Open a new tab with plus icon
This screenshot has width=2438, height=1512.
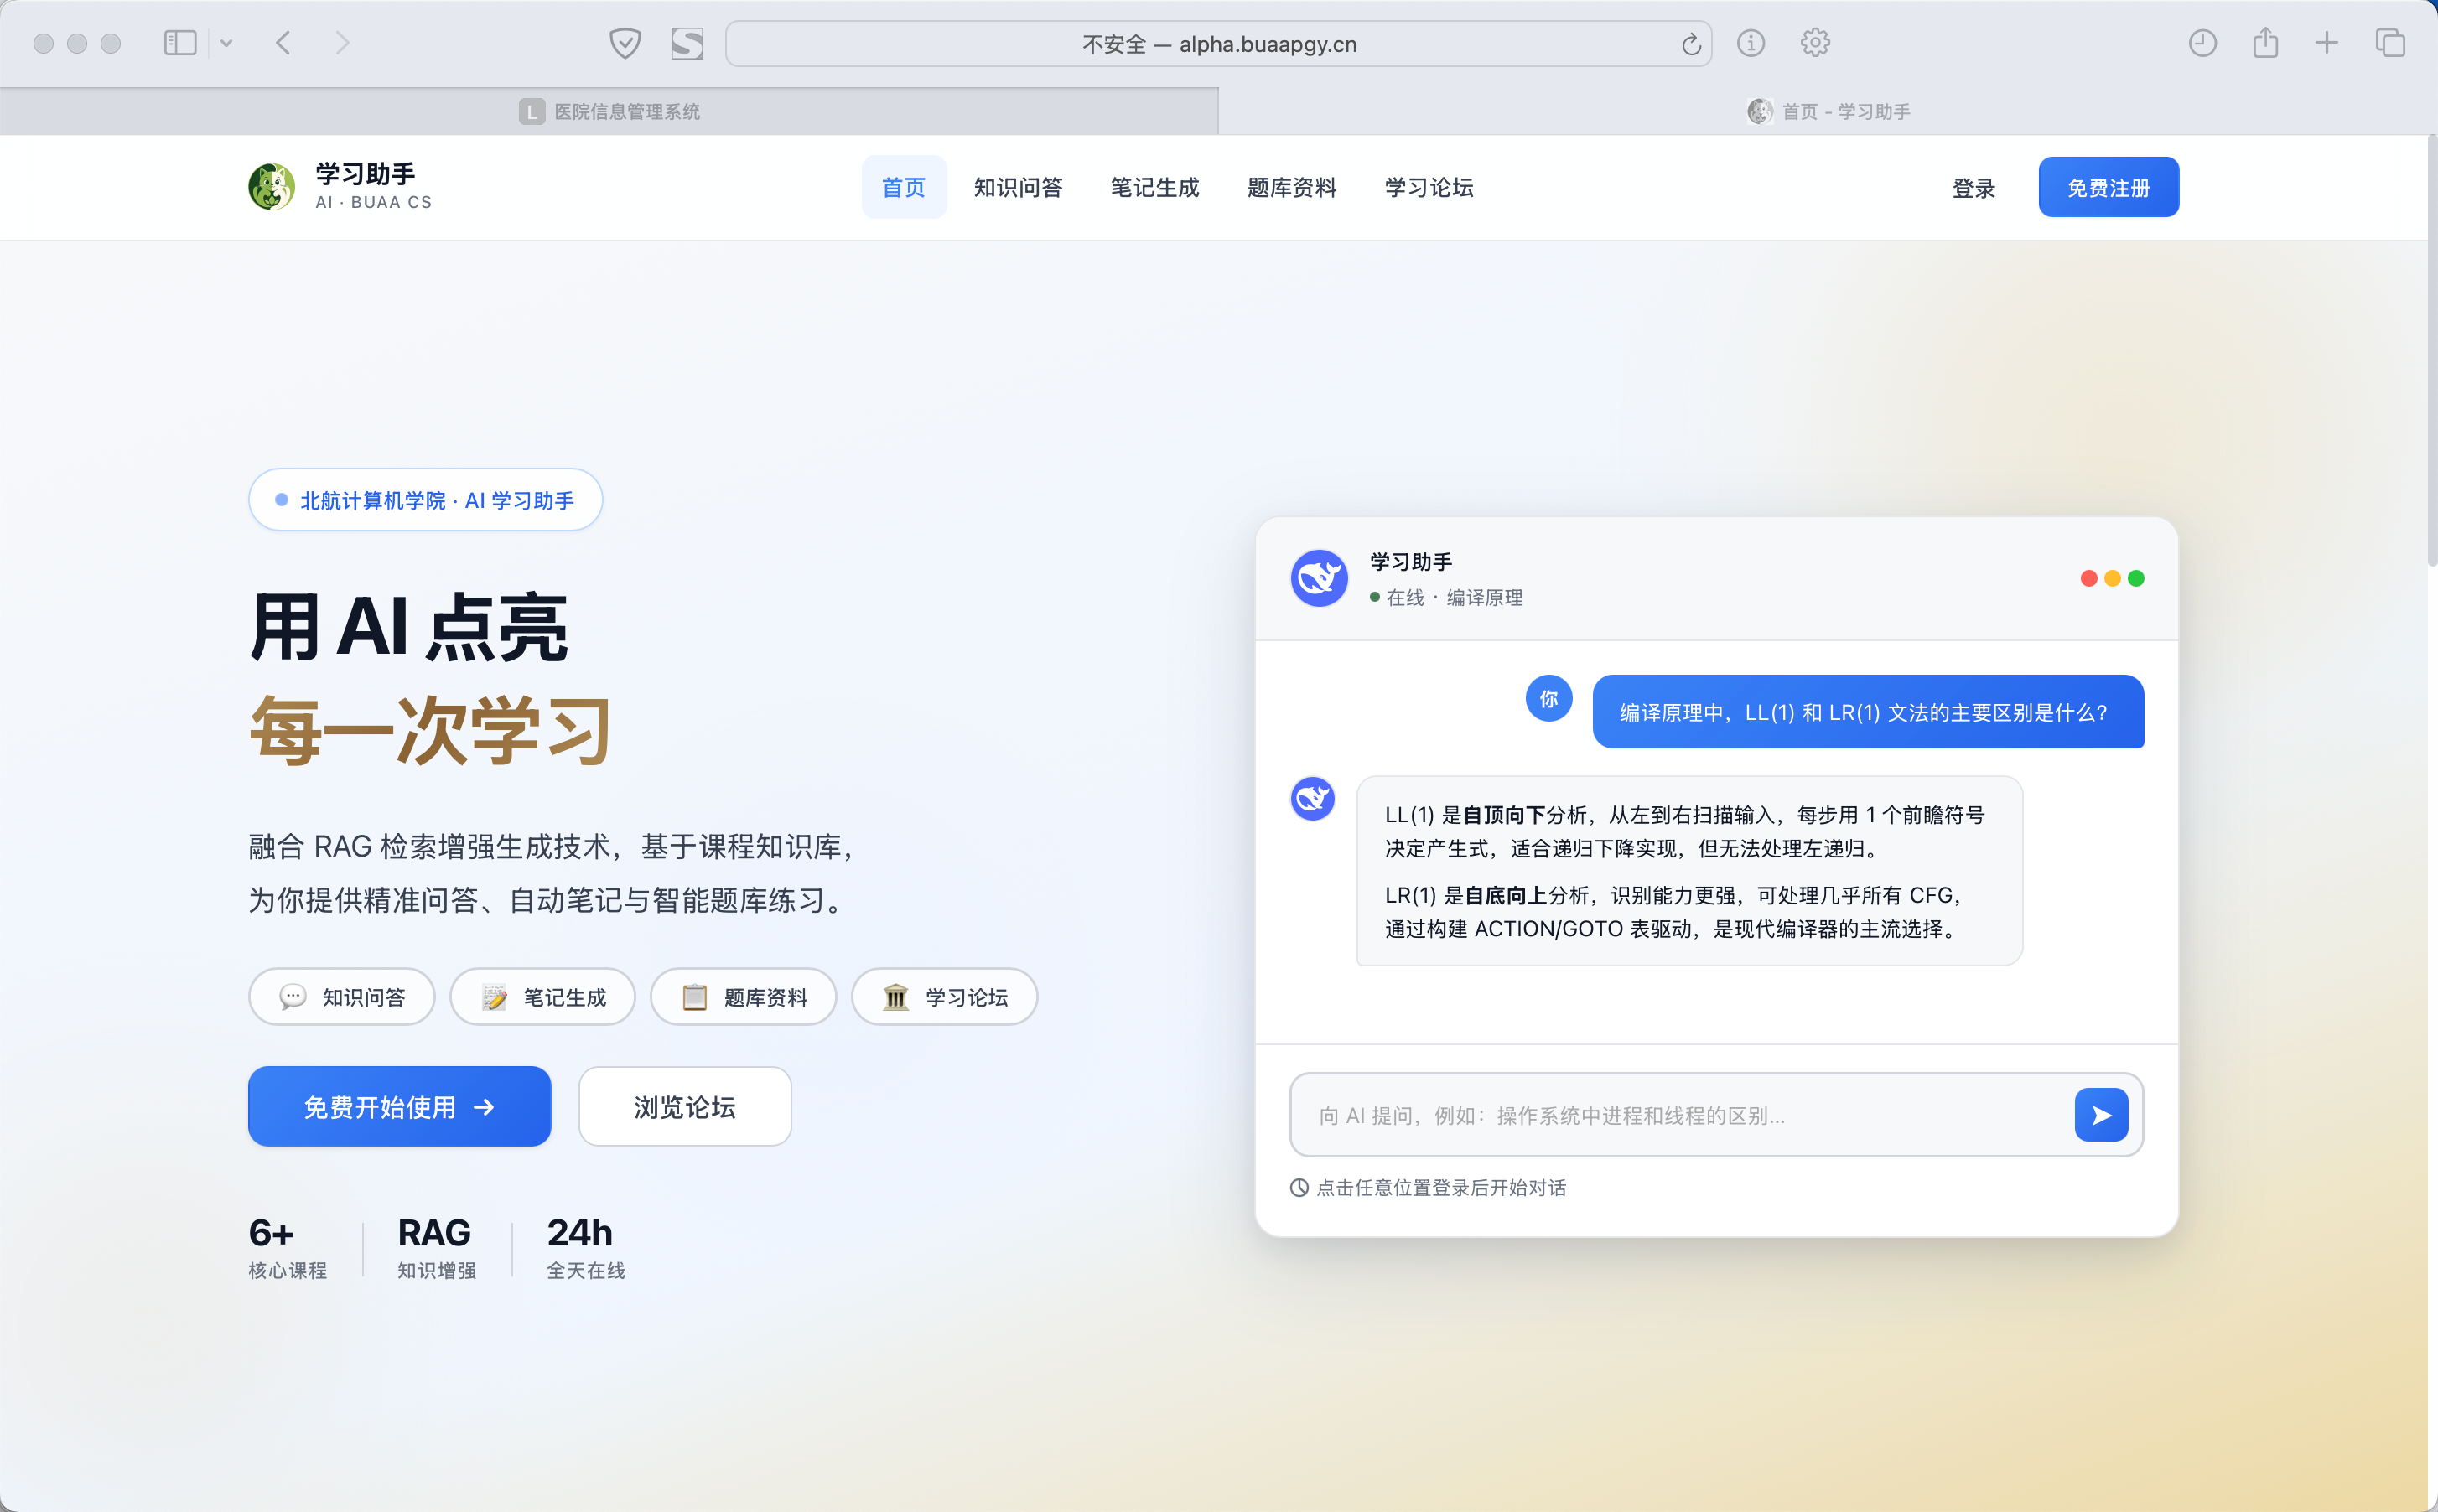[x=2327, y=43]
